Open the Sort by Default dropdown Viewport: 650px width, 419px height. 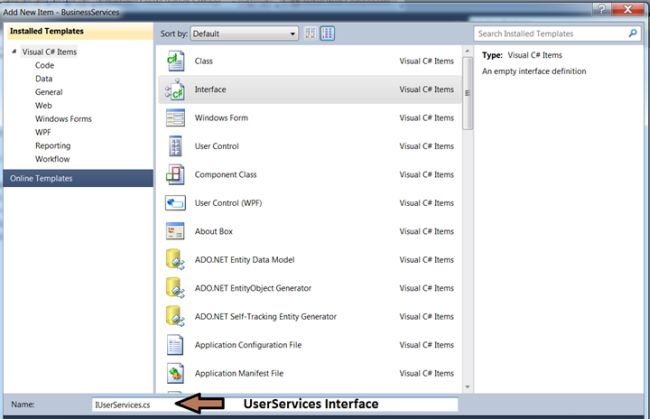click(244, 34)
